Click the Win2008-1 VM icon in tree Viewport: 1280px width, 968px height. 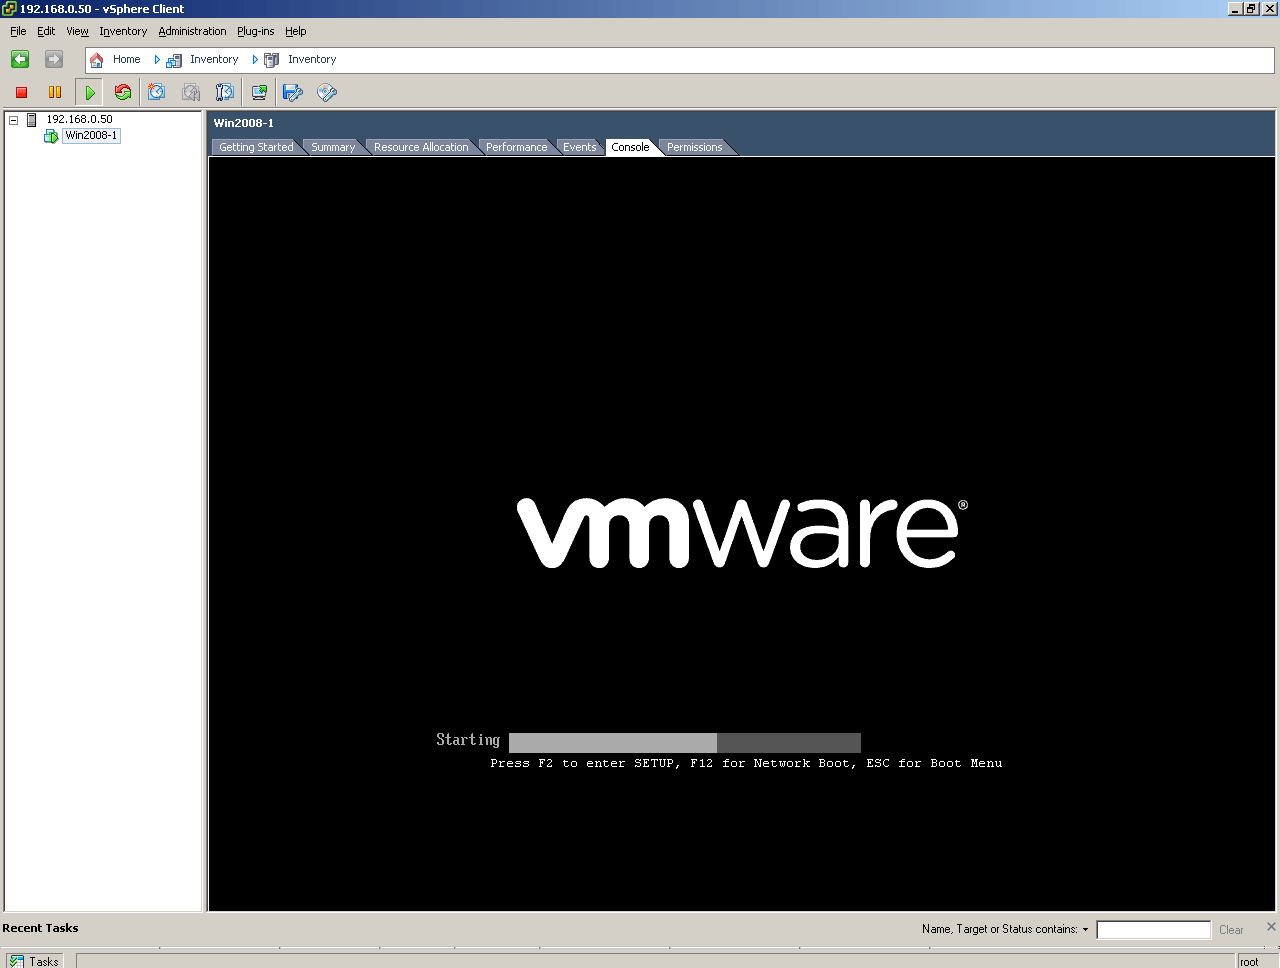point(51,136)
